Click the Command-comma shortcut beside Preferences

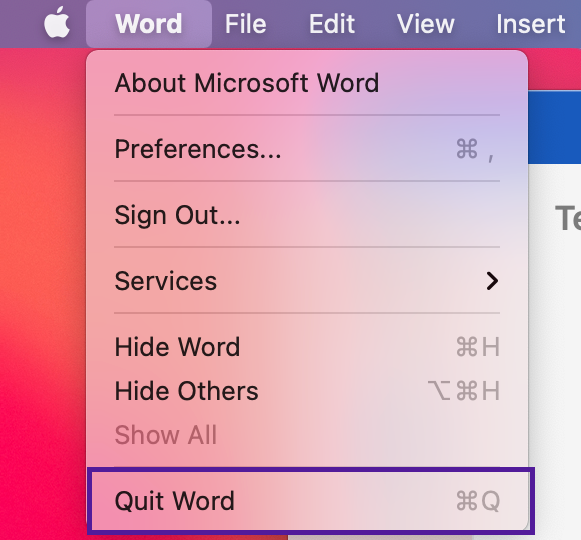475,150
